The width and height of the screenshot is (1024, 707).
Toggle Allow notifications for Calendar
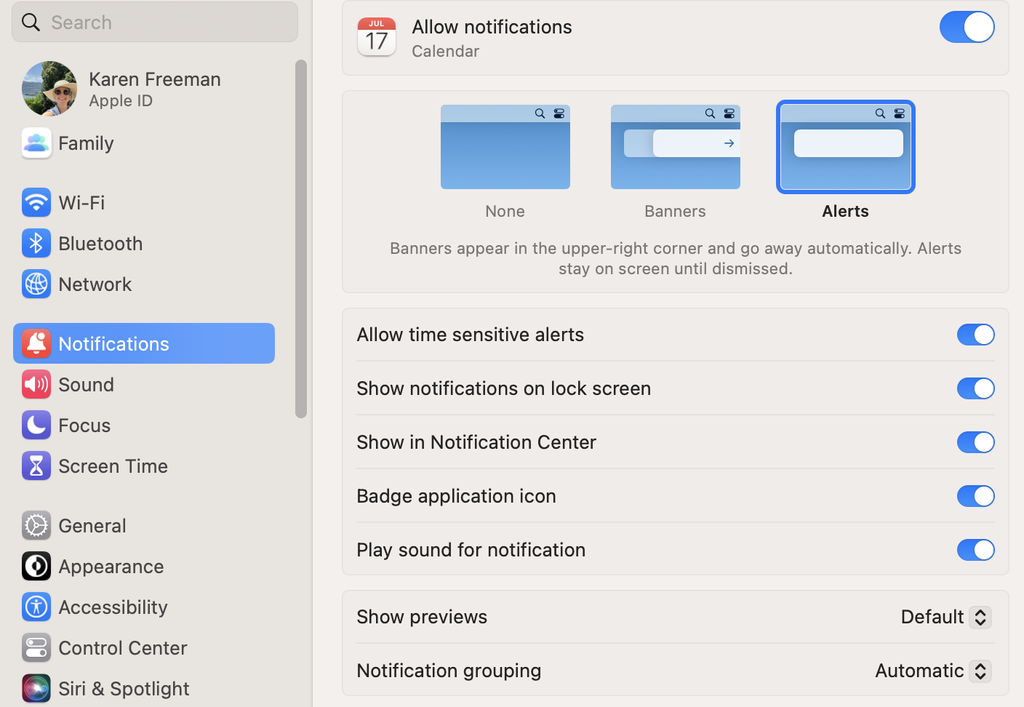point(966,27)
